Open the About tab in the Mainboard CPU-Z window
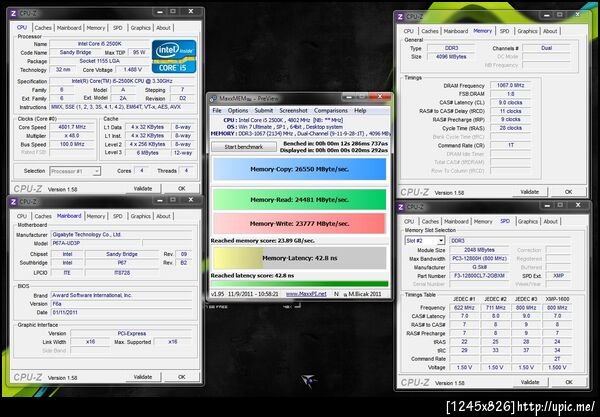600x417 pixels. 163,216
